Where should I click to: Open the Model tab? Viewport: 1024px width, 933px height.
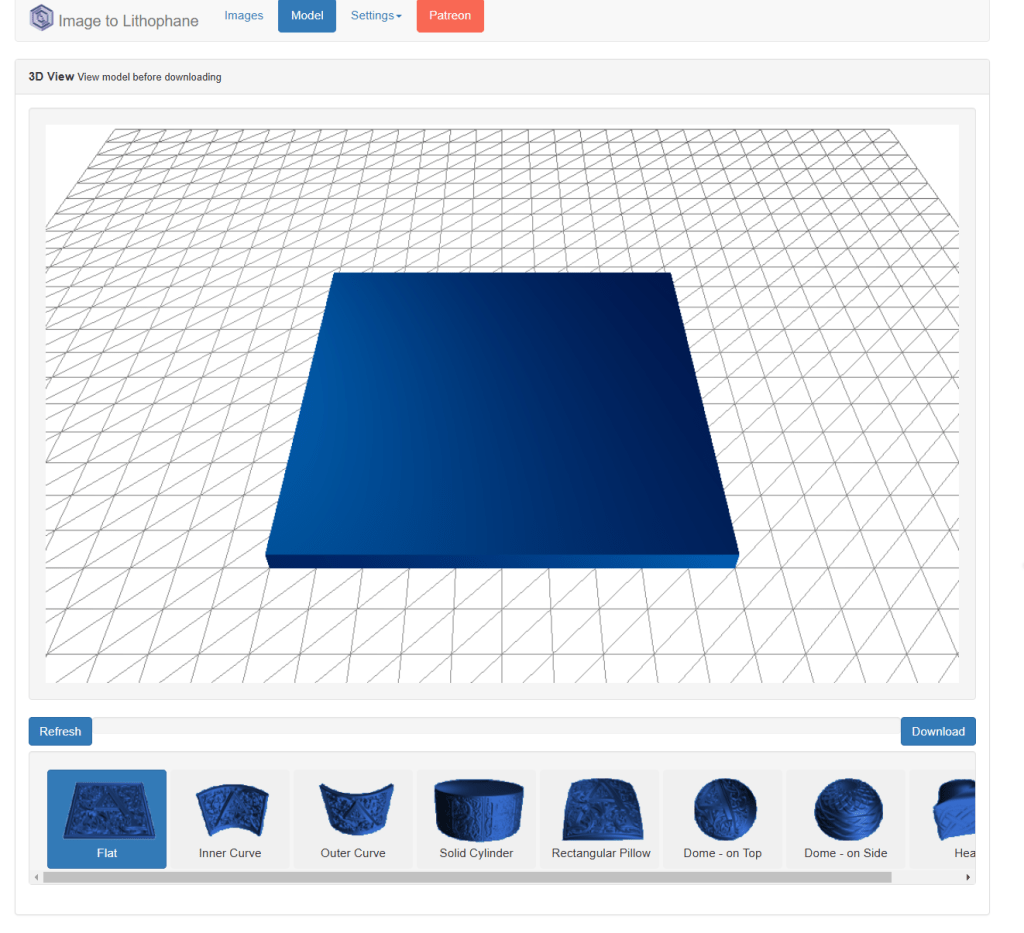click(x=307, y=16)
